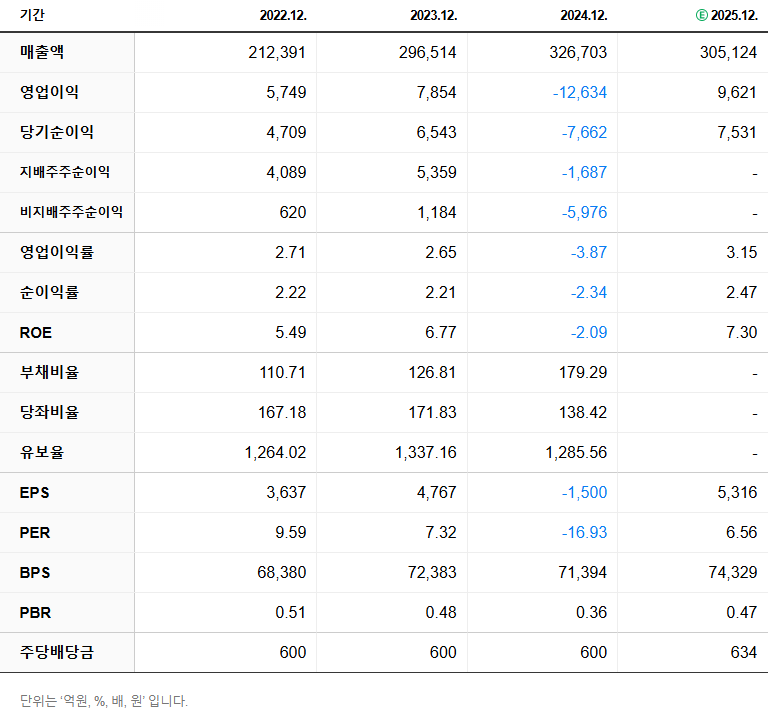Click the 6.77 ROE value
This screenshot has height=716, width=768.
coord(441,333)
